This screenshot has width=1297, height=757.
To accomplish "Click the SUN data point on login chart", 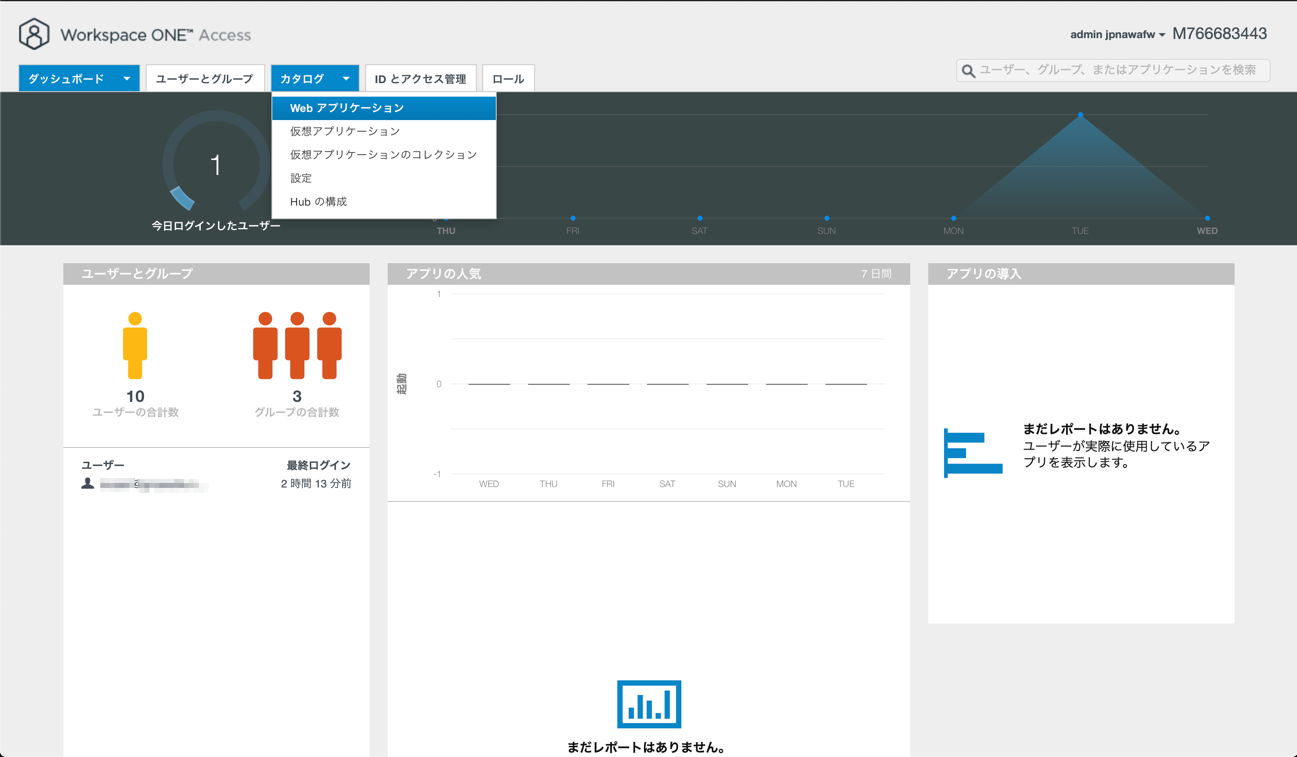I will [827, 218].
